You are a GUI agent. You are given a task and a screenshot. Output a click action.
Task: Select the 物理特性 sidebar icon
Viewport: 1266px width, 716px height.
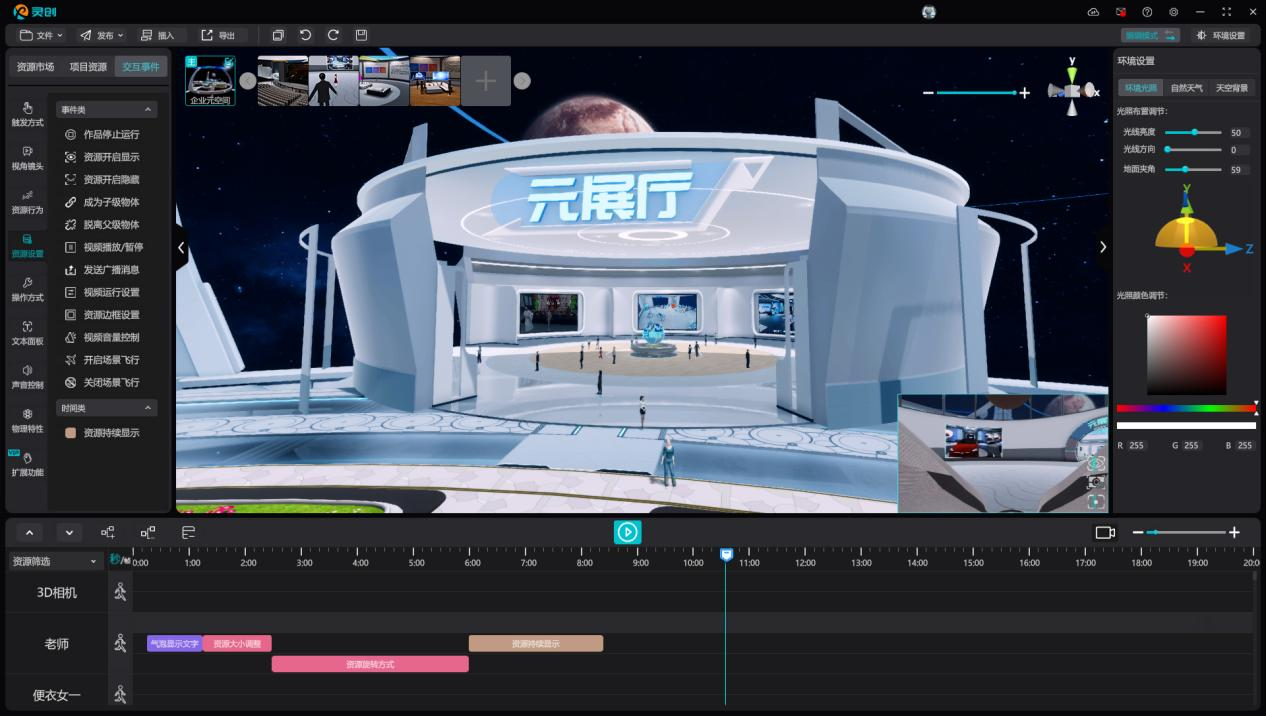click(x=27, y=420)
